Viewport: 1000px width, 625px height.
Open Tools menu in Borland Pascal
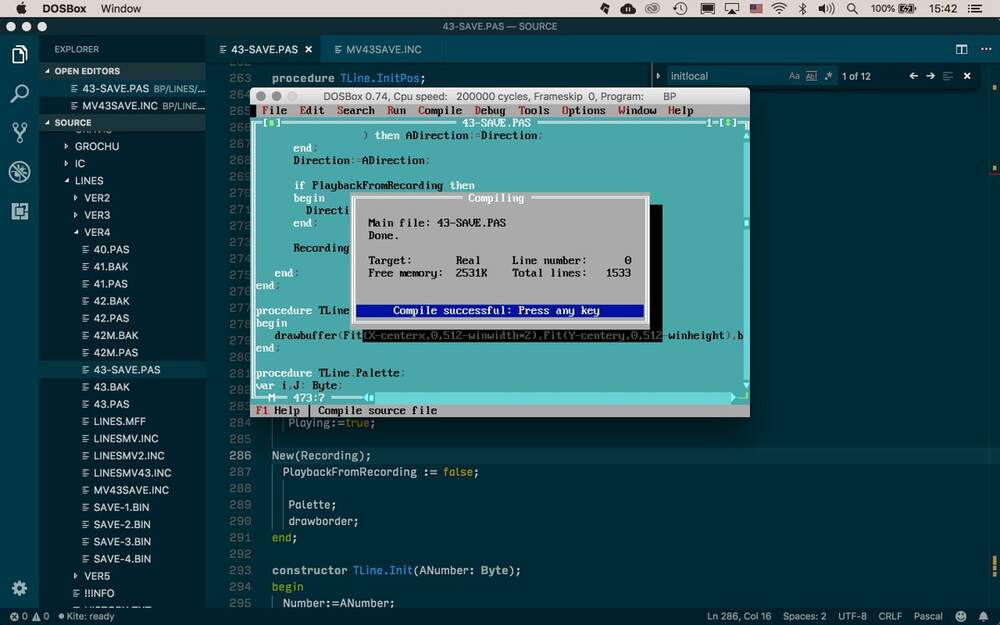pyautogui.click(x=534, y=110)
